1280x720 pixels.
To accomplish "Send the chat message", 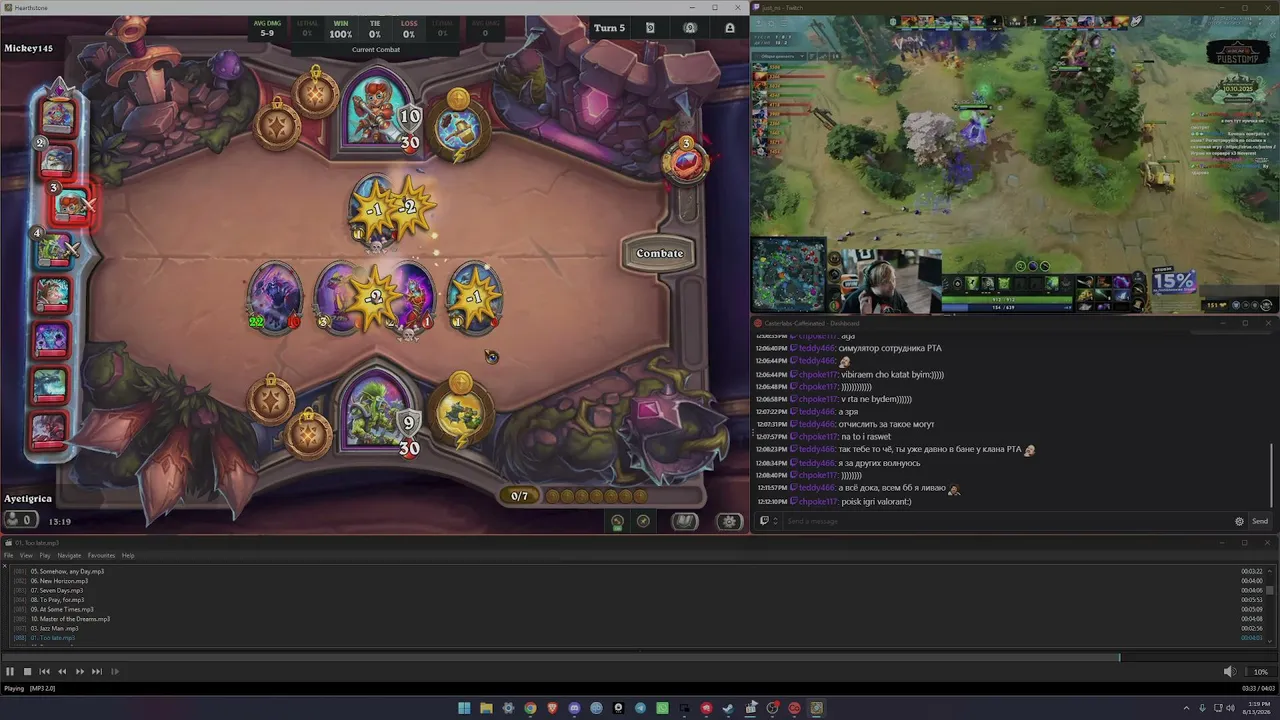I will tap(1259, 521).
